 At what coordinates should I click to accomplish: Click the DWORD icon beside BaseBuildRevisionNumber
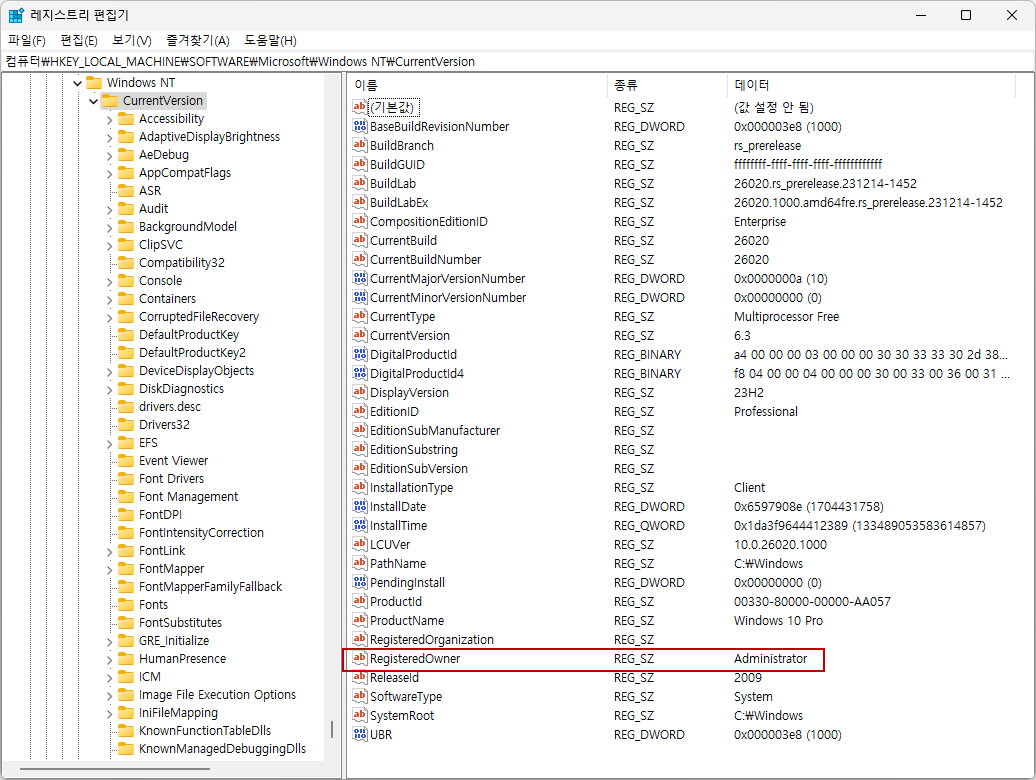pyautogui.click(x=359, y=126)
